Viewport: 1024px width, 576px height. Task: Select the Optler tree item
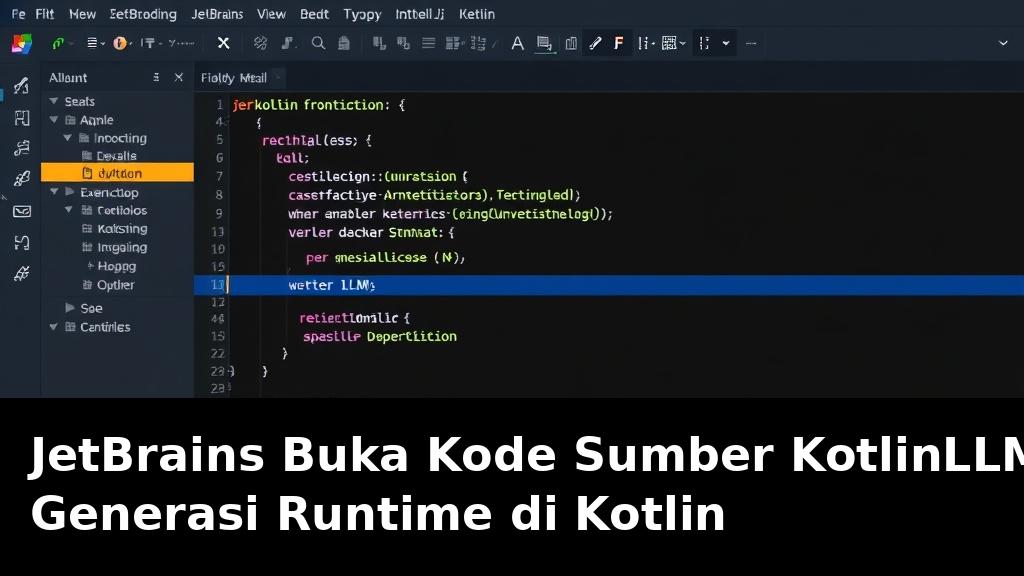point(109,285)
